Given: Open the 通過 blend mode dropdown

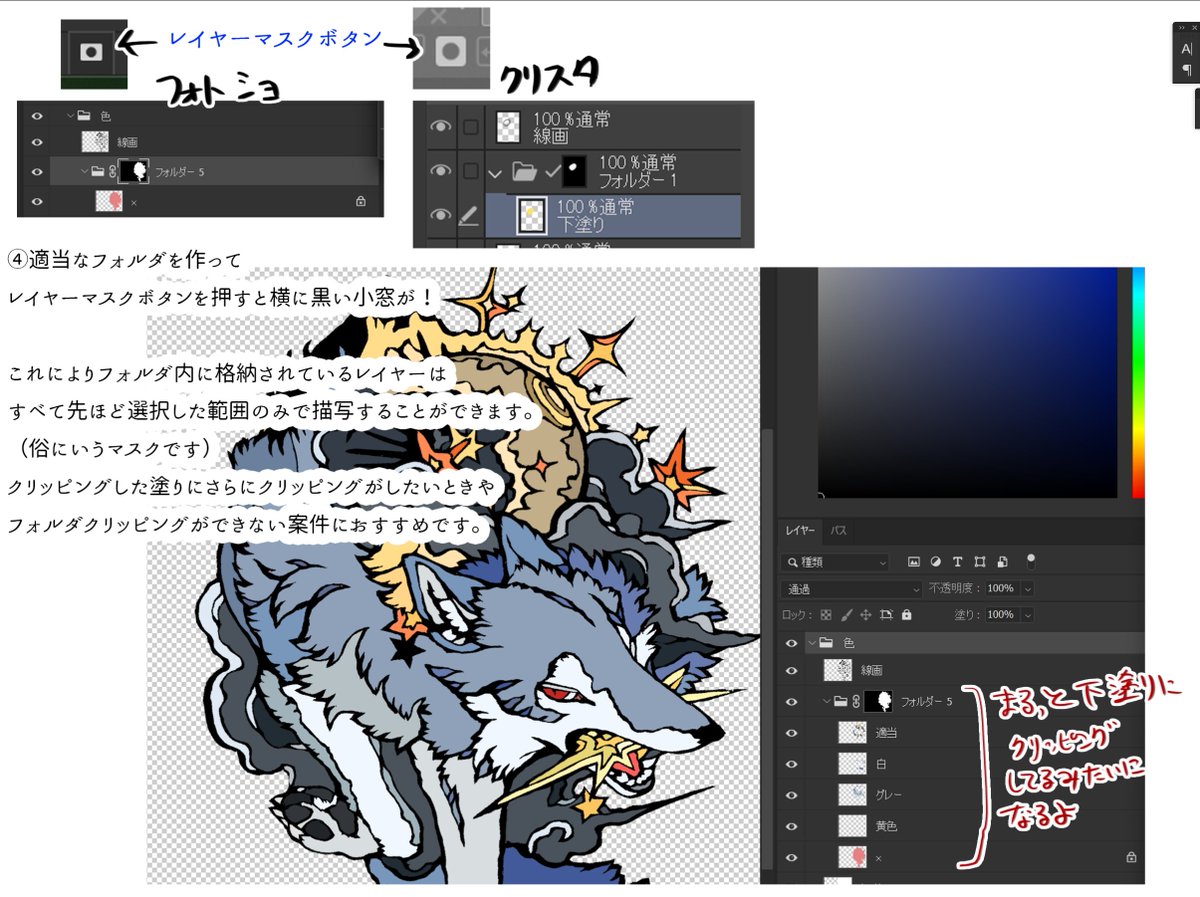Looking at the screenshot, I should [851, 589].
